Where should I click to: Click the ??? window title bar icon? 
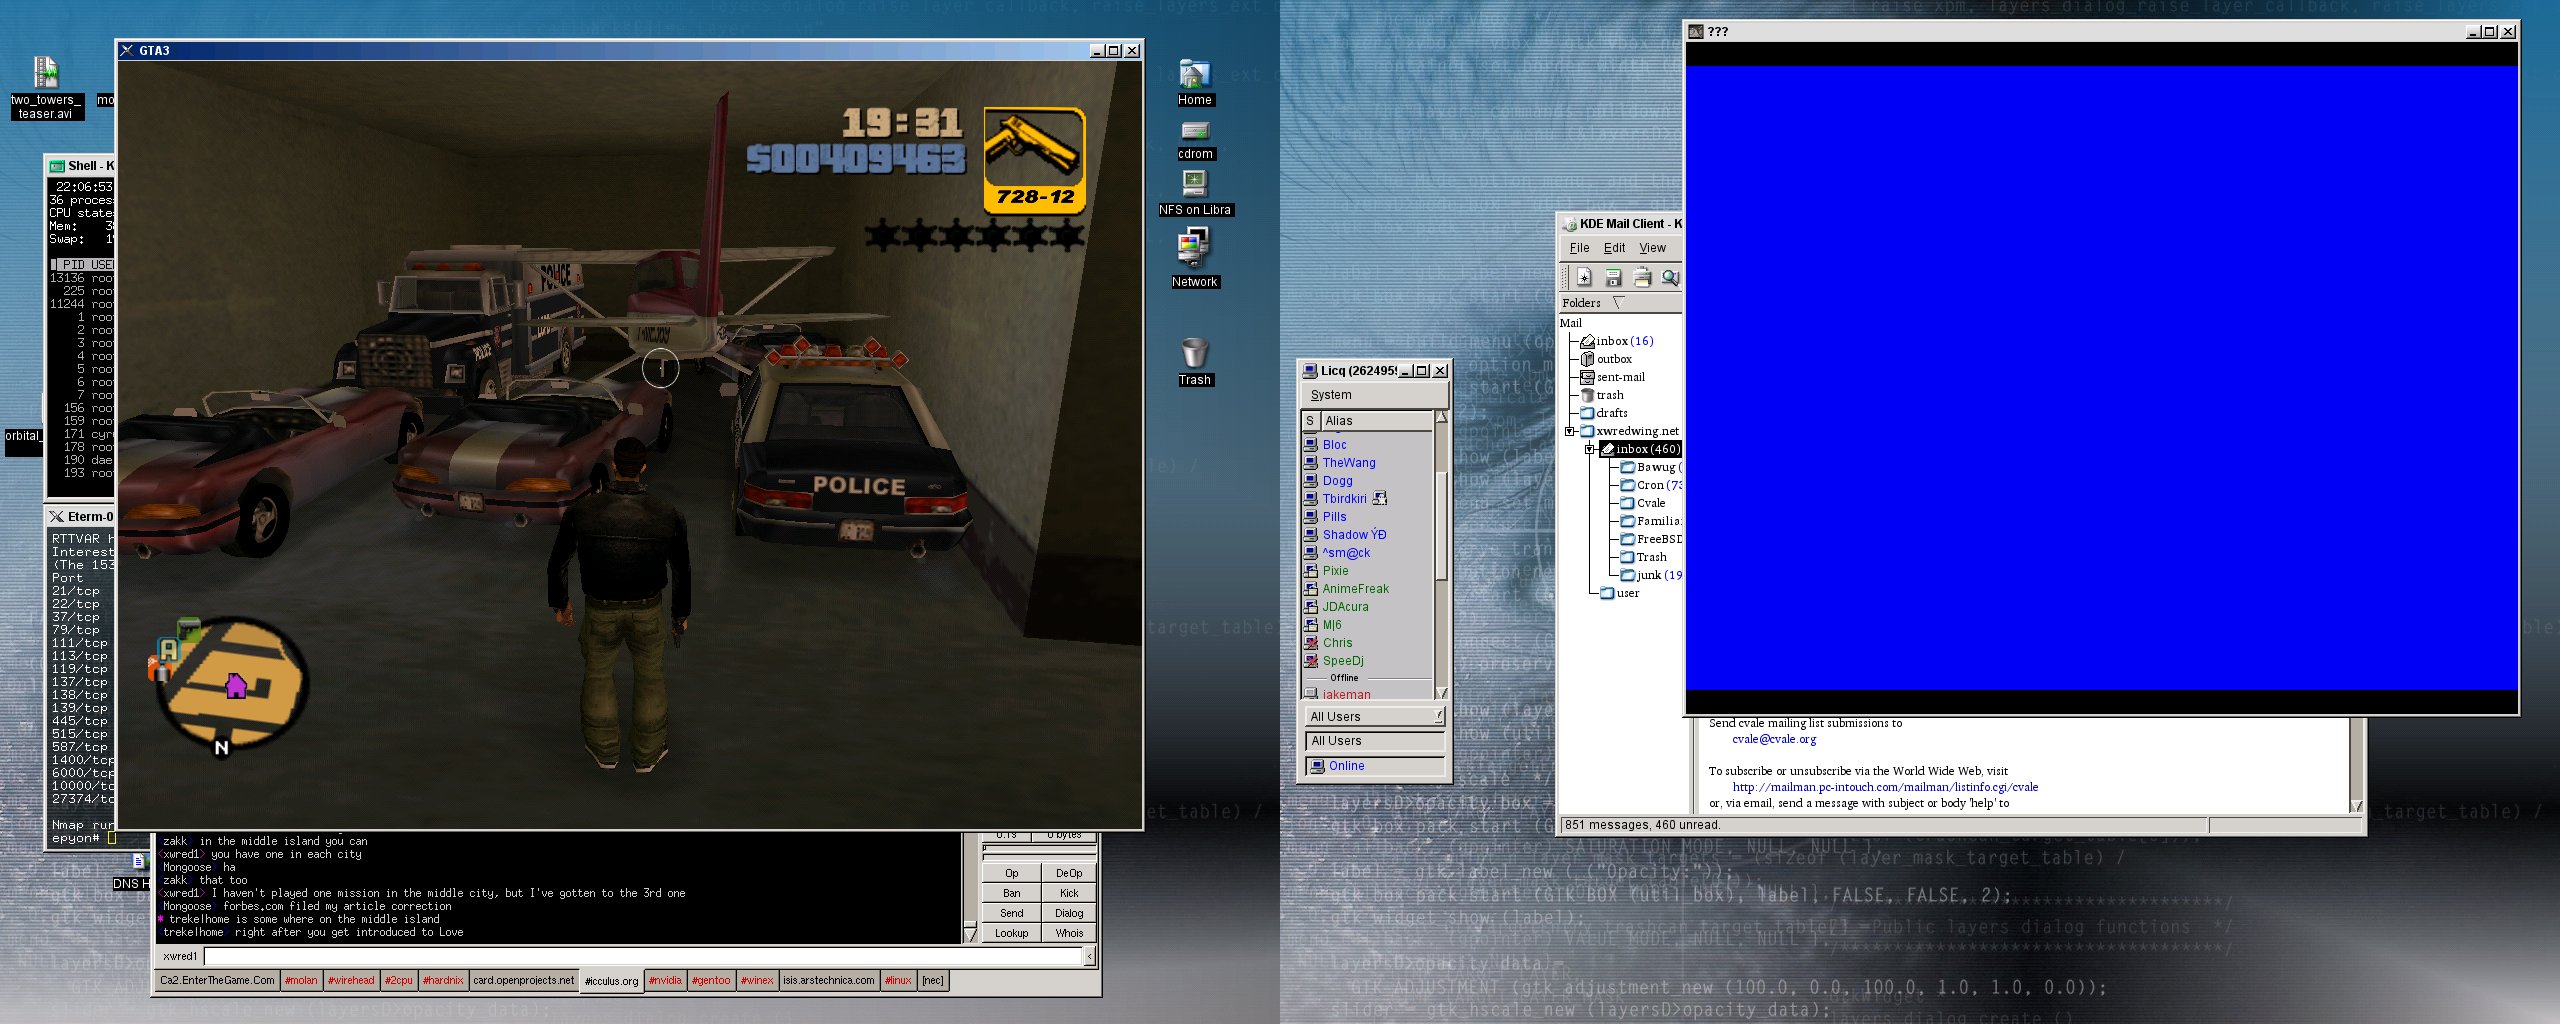tap(1695, 32)
